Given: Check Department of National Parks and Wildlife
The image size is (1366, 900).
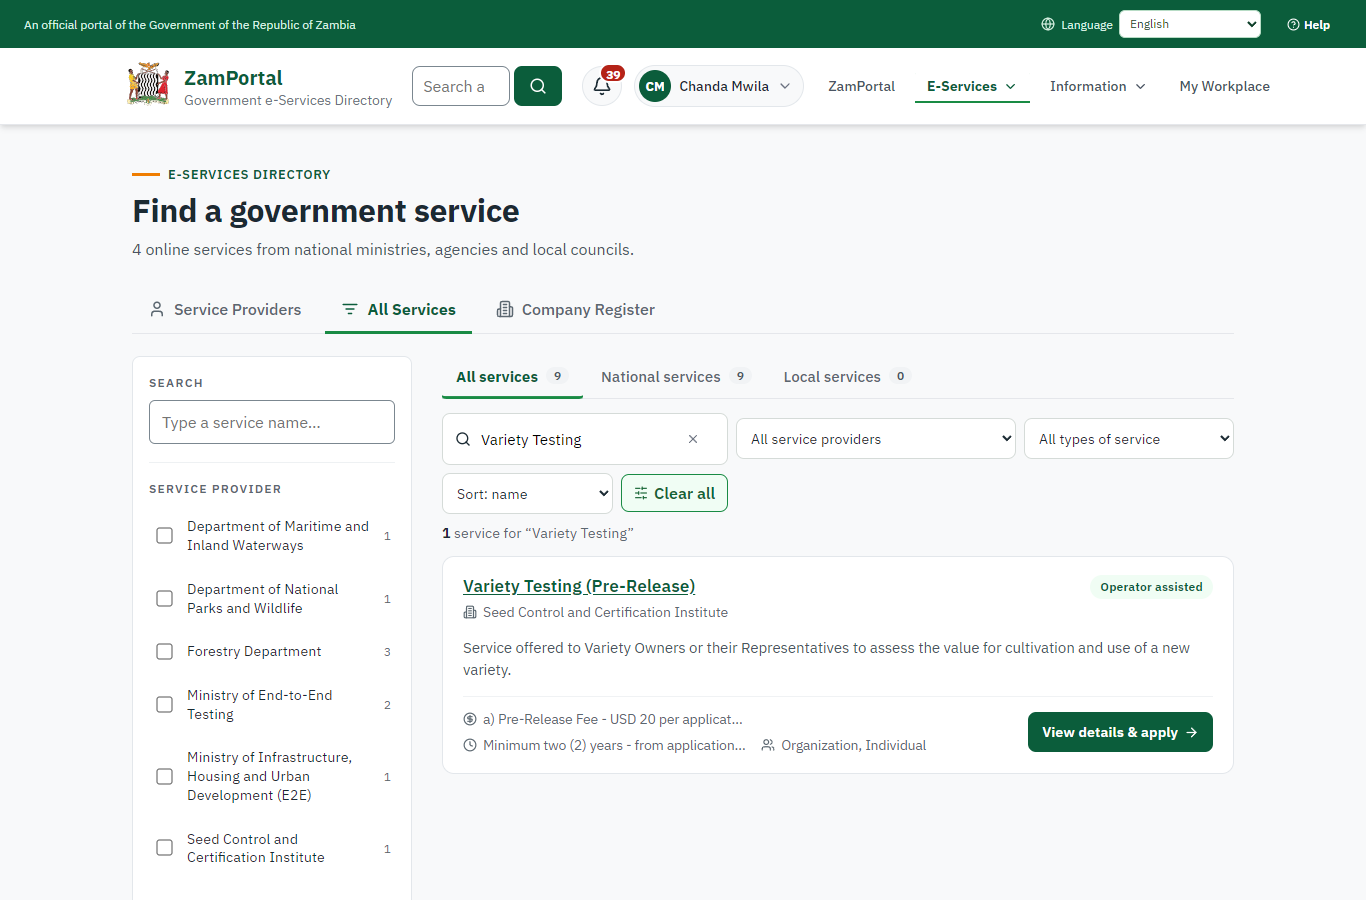Looking at the screenshot, I should point(165,599).
